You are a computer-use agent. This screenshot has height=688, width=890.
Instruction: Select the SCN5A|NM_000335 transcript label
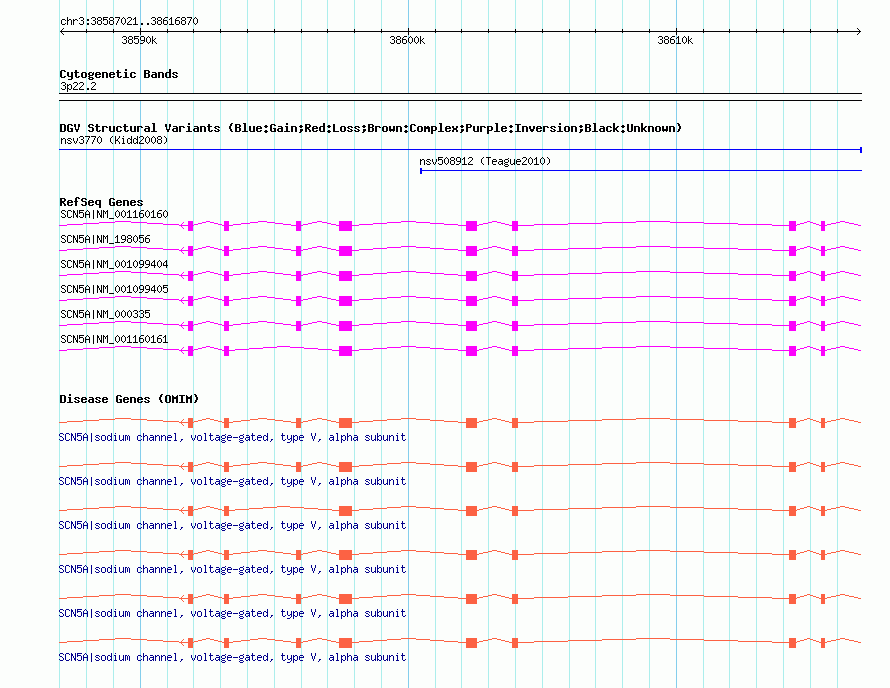pyautogui.click(x=106, y=314)
